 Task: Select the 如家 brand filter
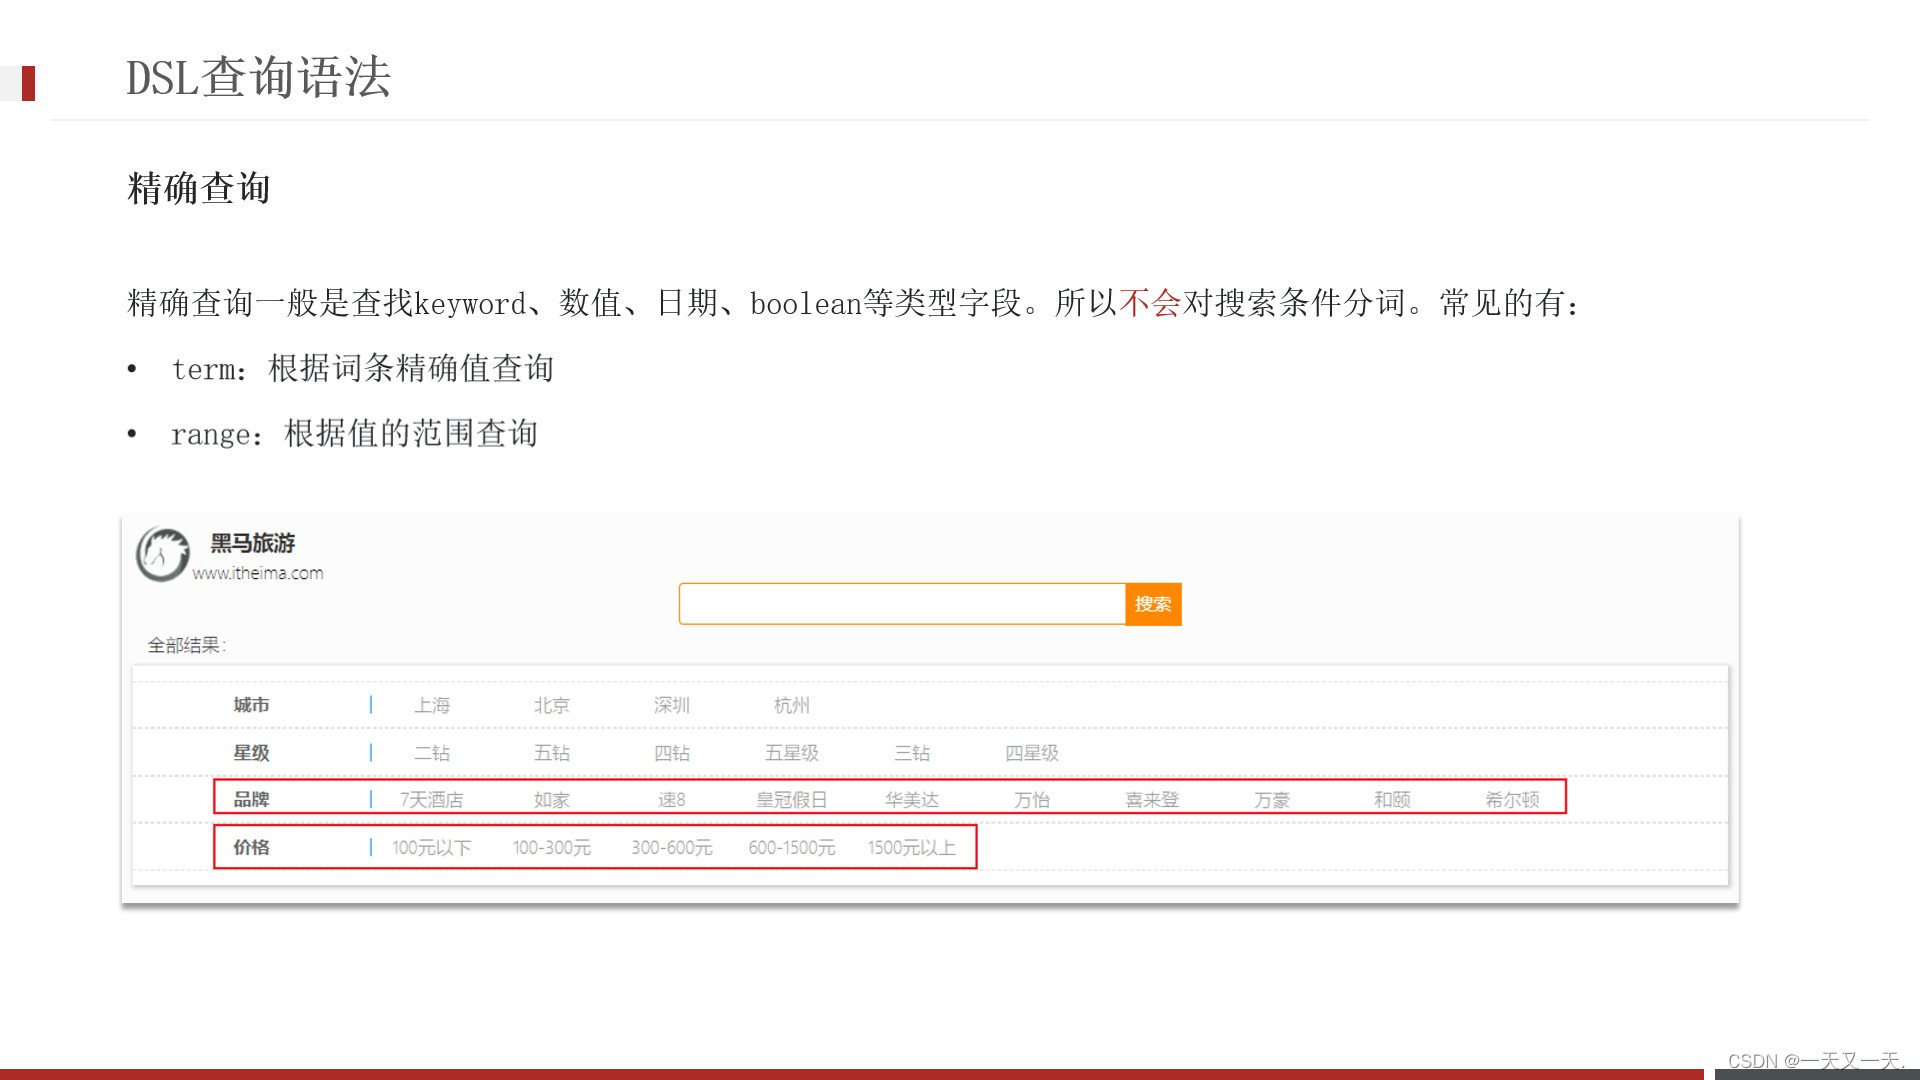click(x=552, y=798)
